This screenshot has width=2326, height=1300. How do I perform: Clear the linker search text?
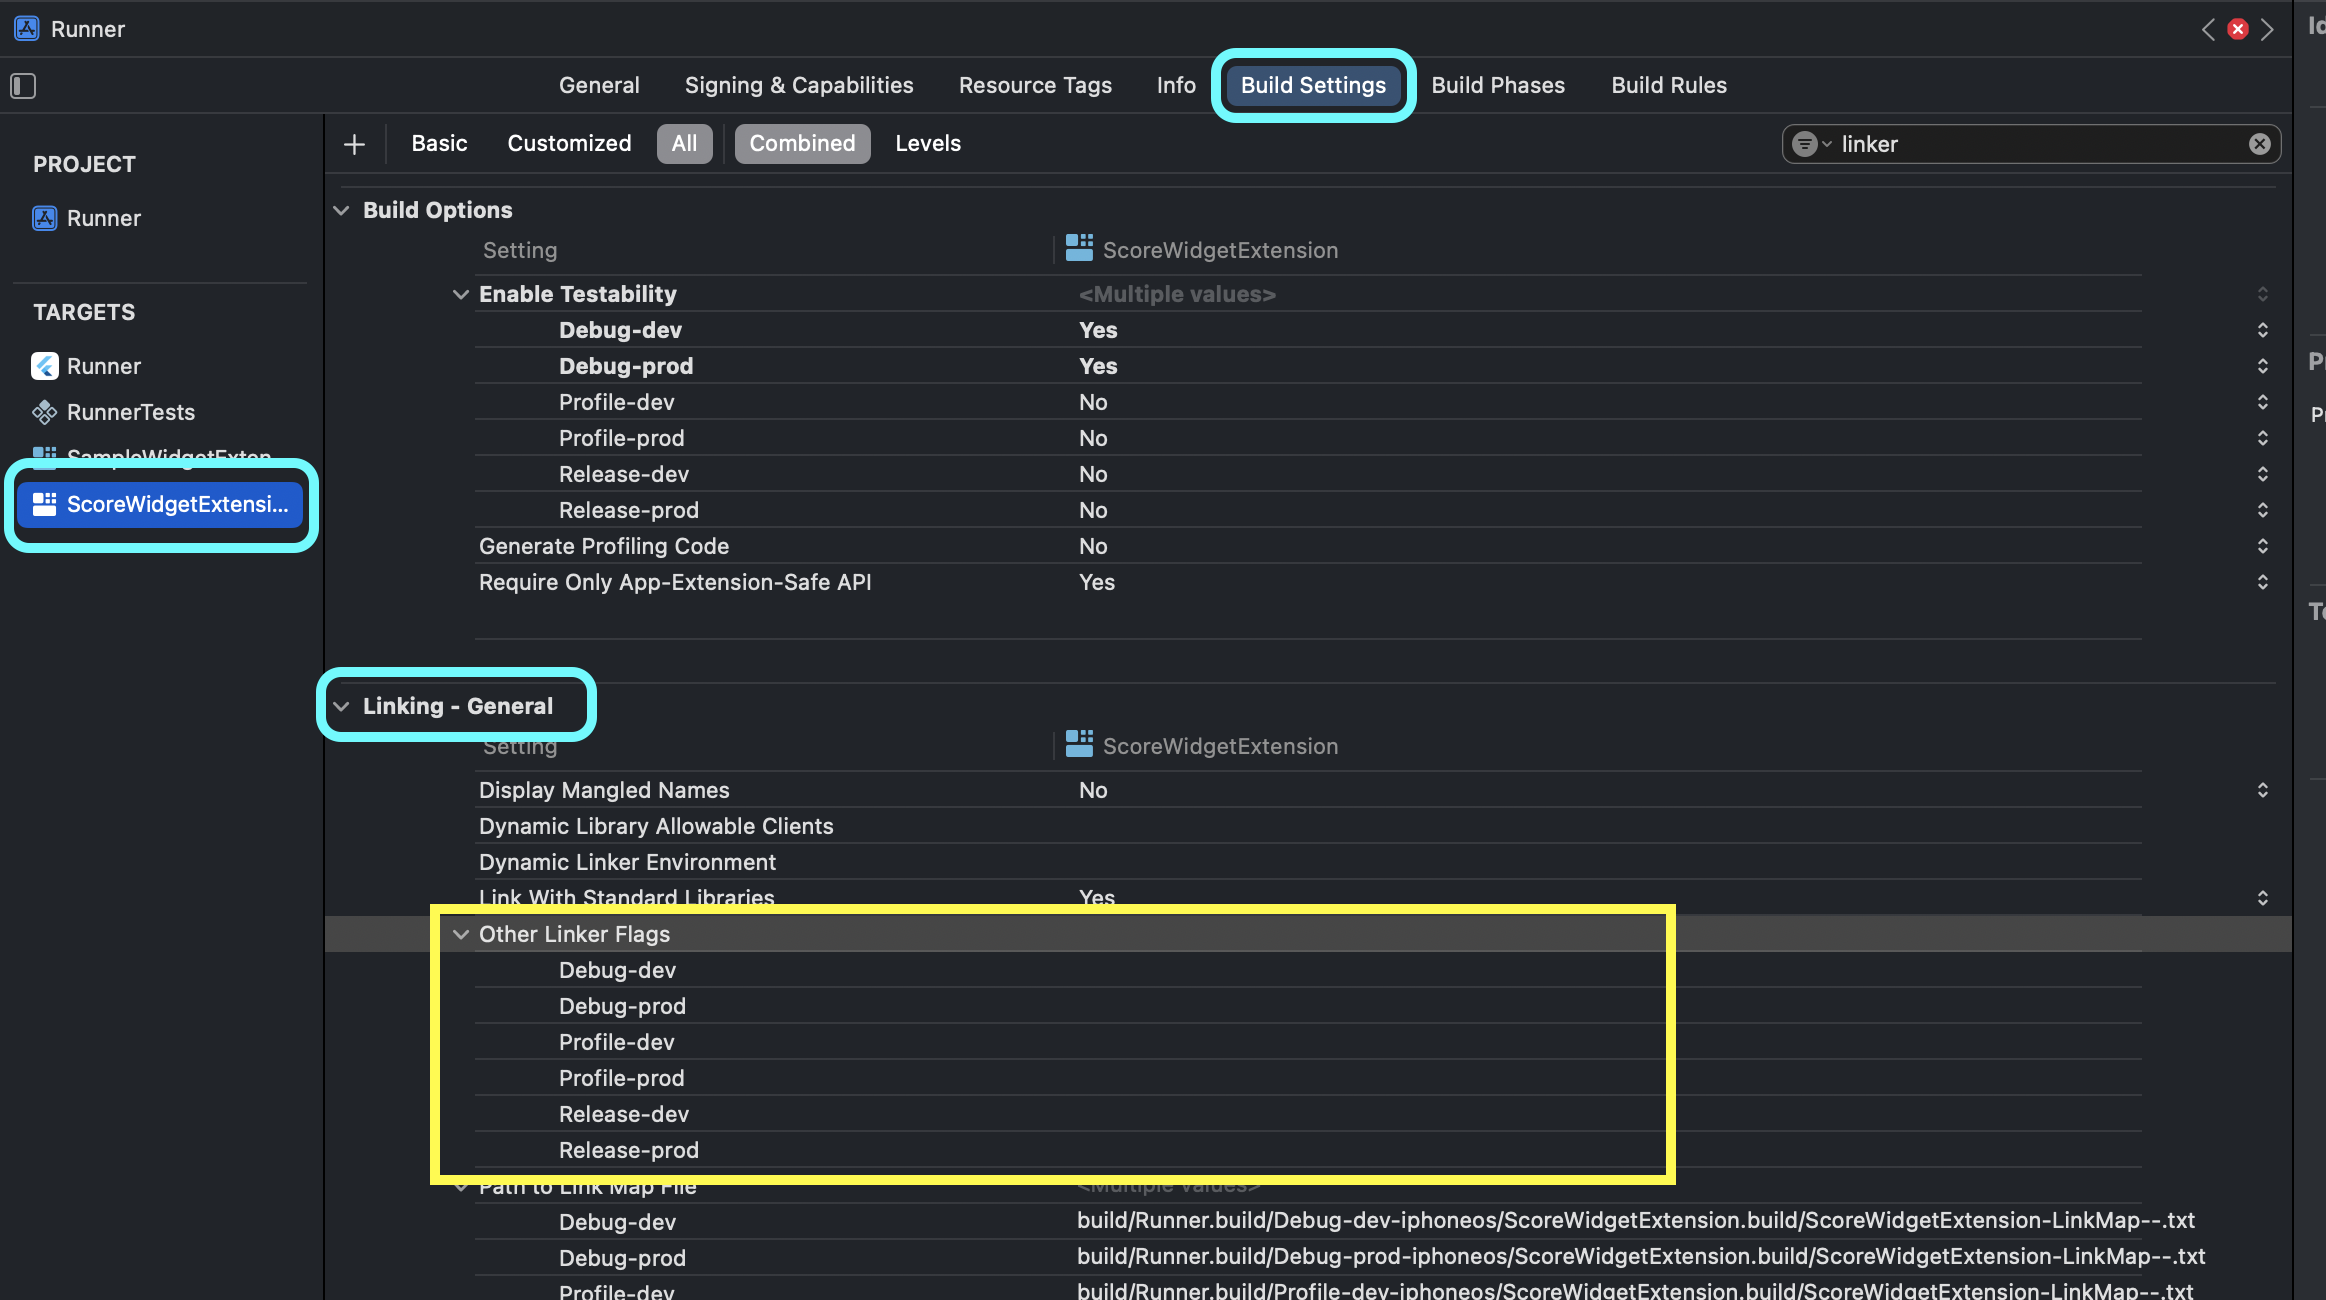2259,144
